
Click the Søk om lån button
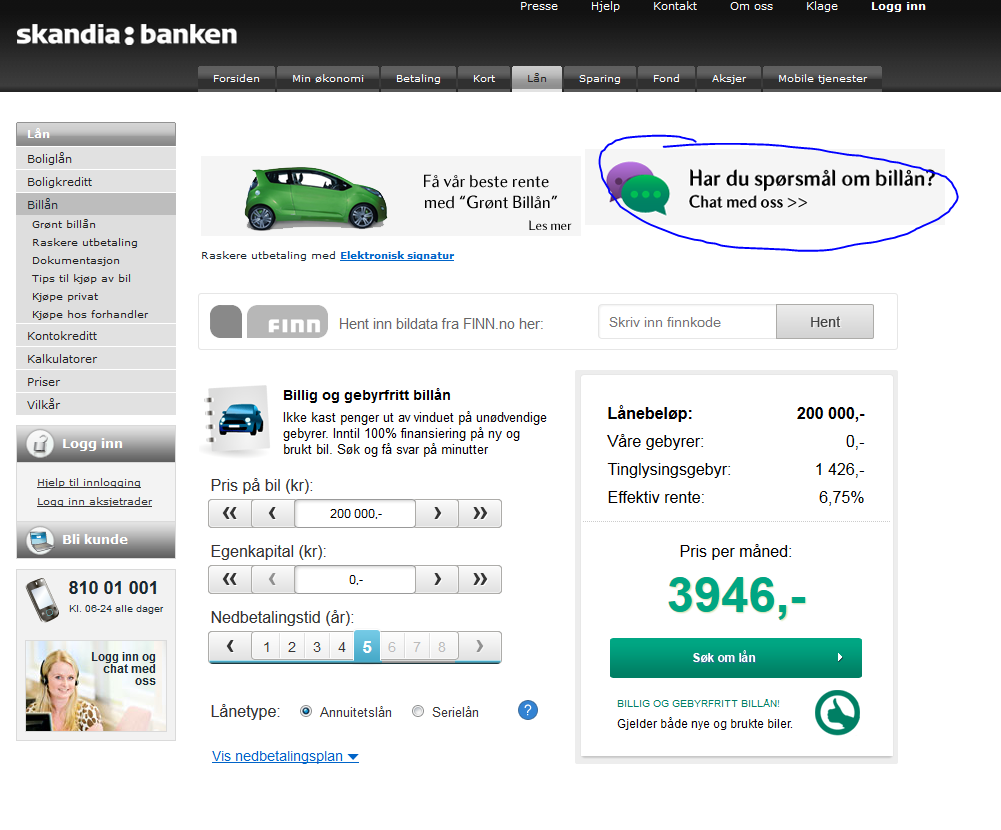point(735,658)
